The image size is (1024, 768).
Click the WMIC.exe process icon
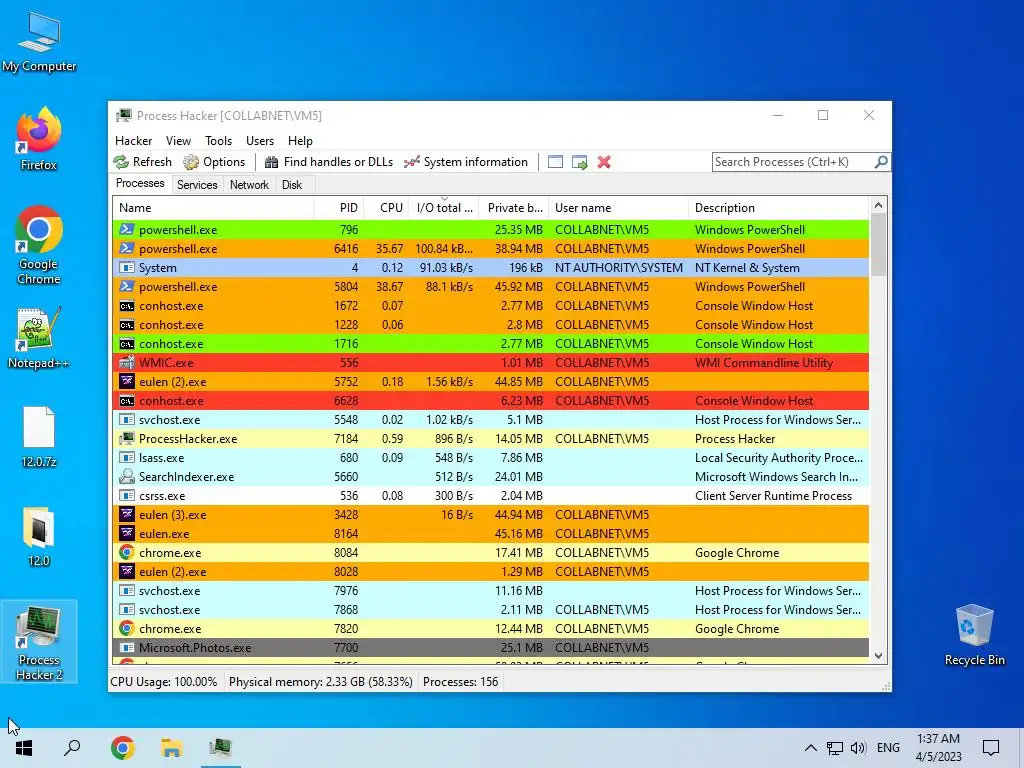[x=127, y=362]
